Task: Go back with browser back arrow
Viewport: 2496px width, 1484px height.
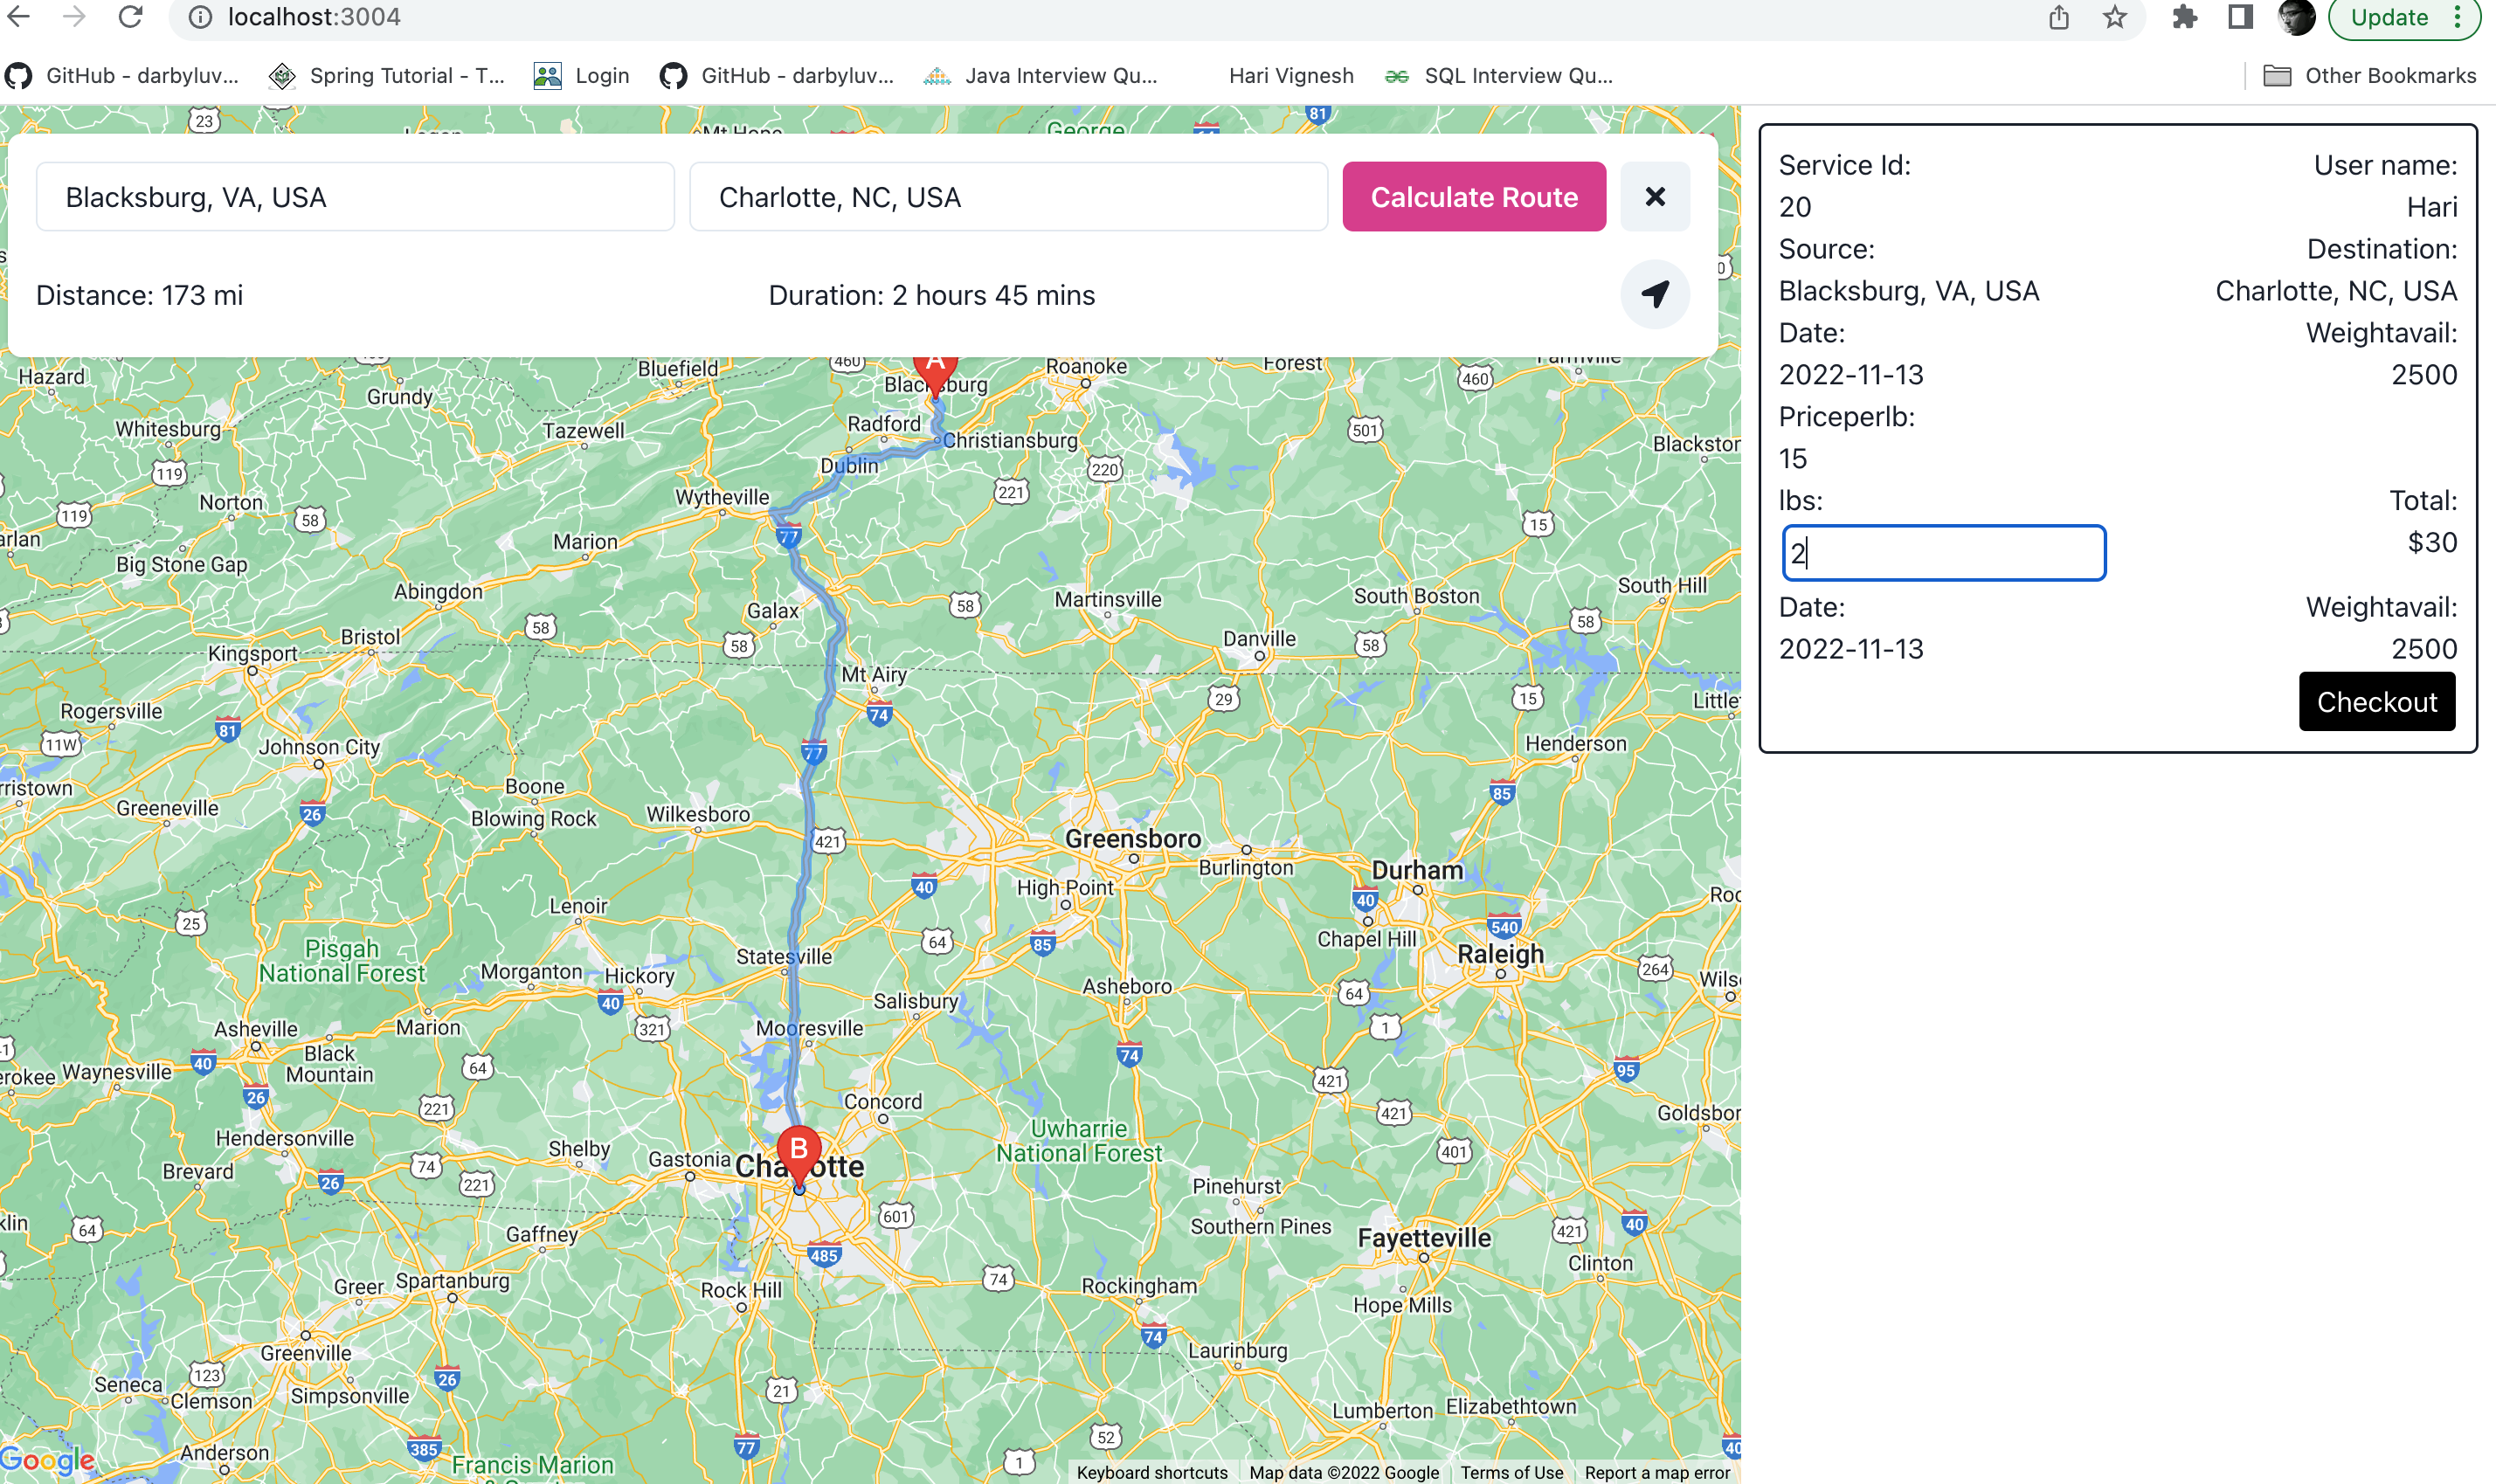Action: pyautogui.click(x=19, y=17)
